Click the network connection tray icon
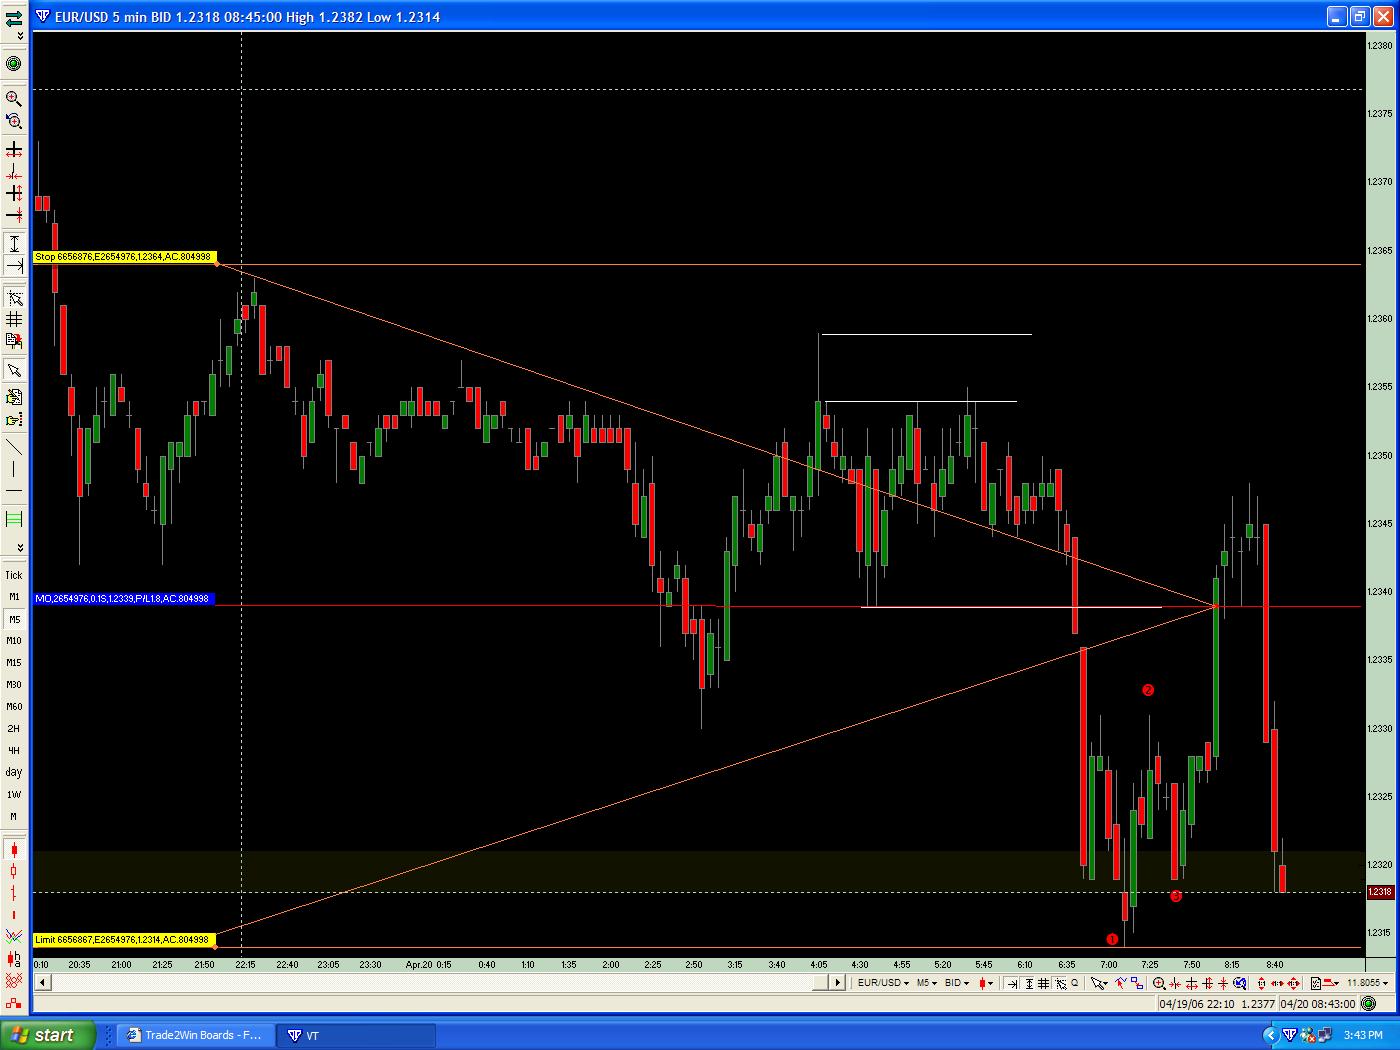 pos(1325,1035)
